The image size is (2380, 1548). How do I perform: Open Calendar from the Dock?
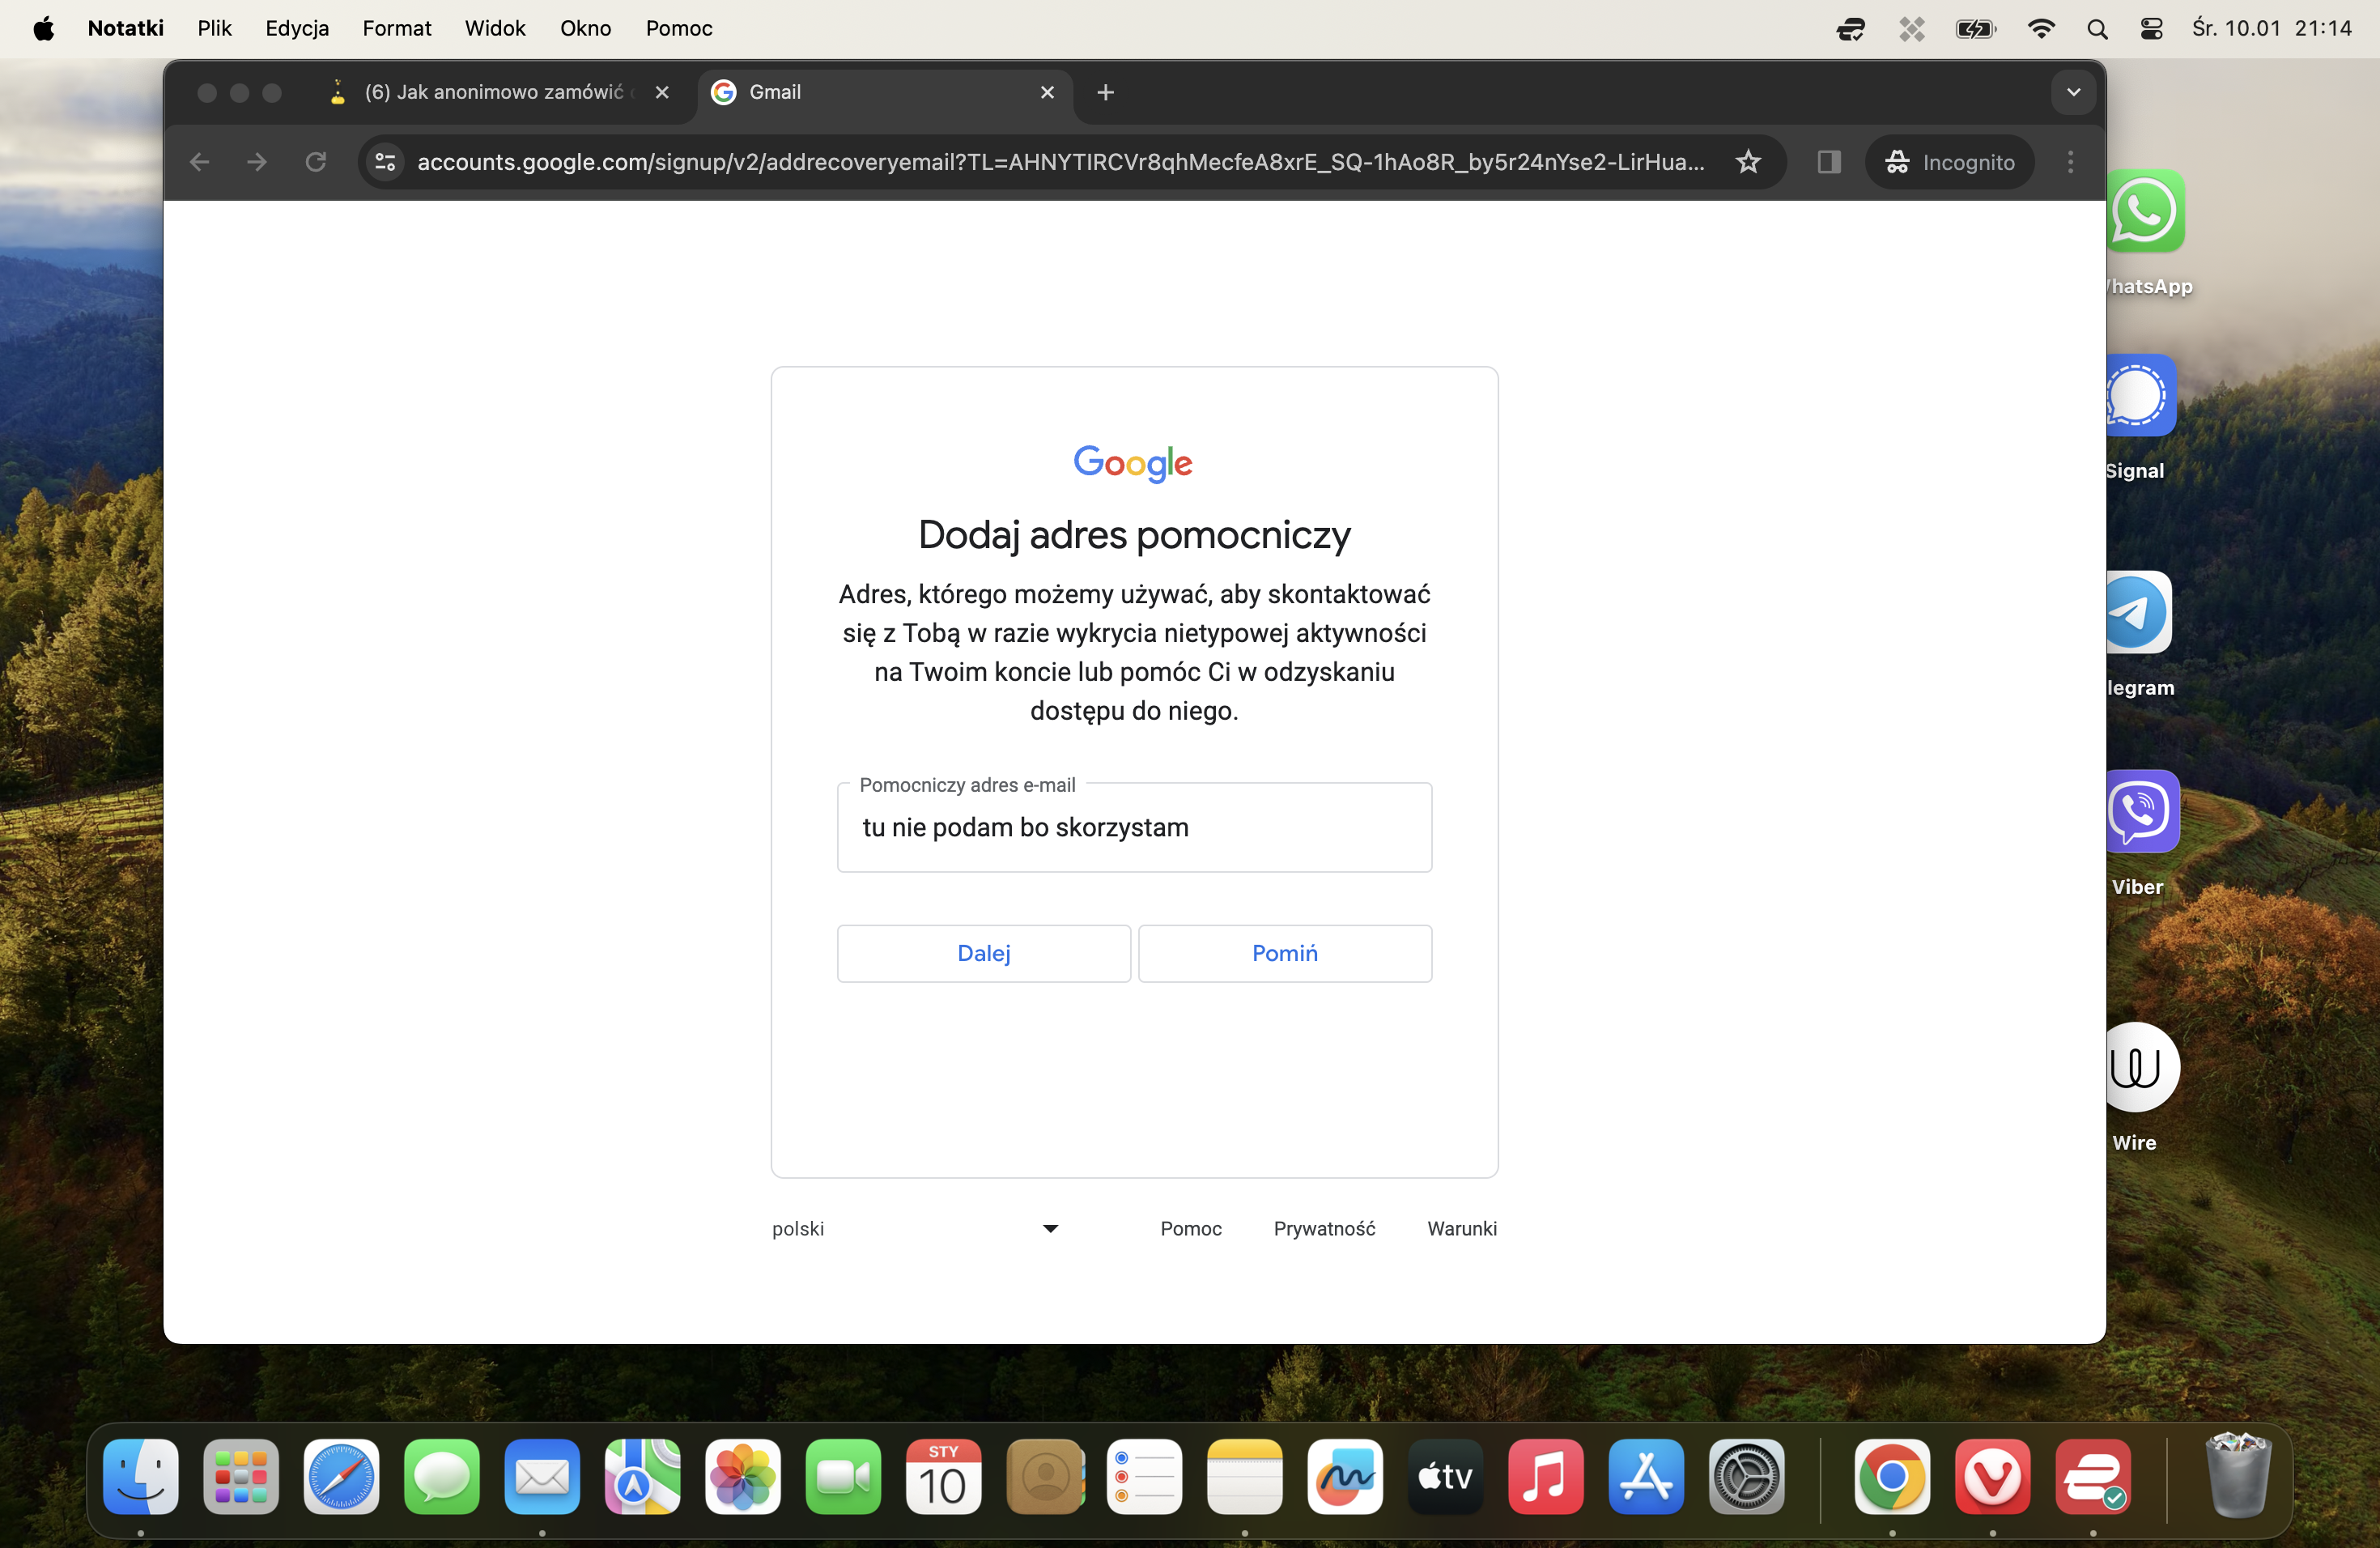pos(943,1476)
